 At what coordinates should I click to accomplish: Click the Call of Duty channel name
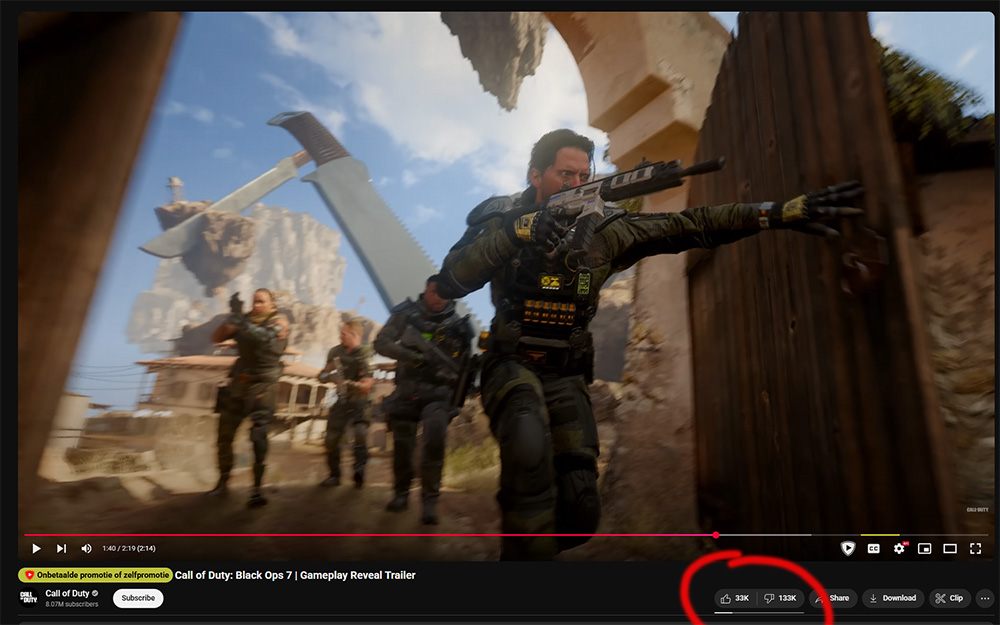67,593
